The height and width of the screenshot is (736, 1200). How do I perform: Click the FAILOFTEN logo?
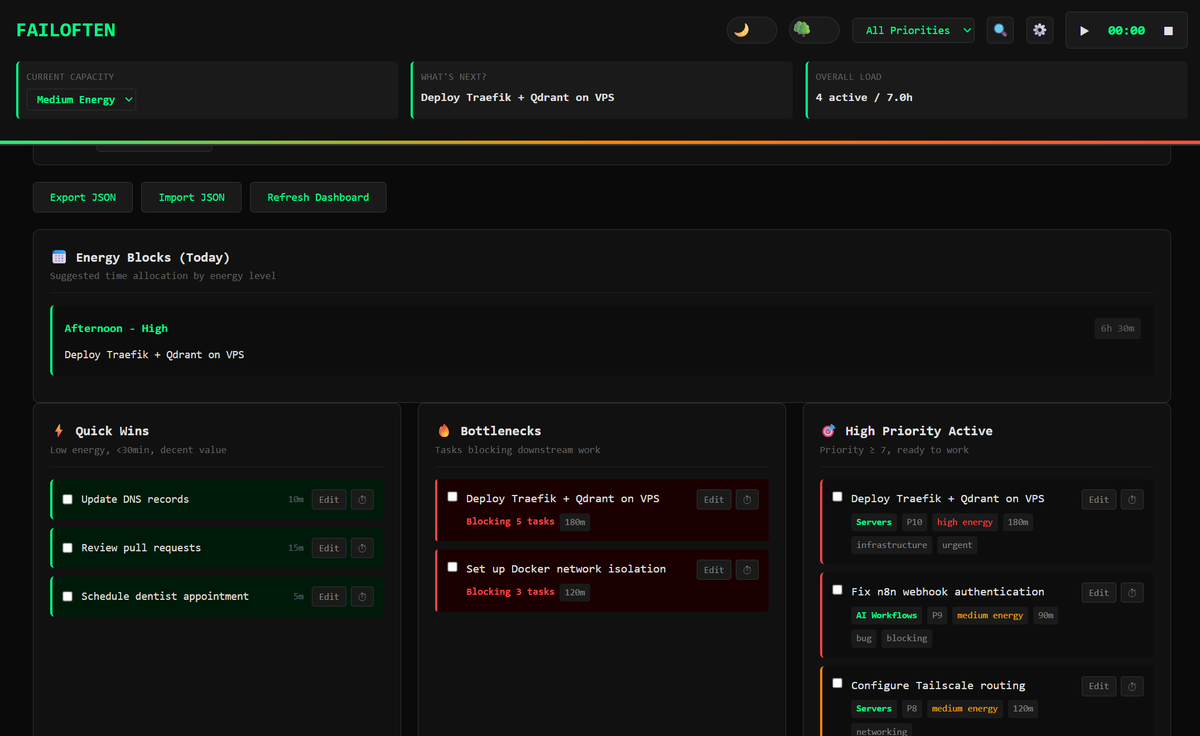tap(66, 30)
